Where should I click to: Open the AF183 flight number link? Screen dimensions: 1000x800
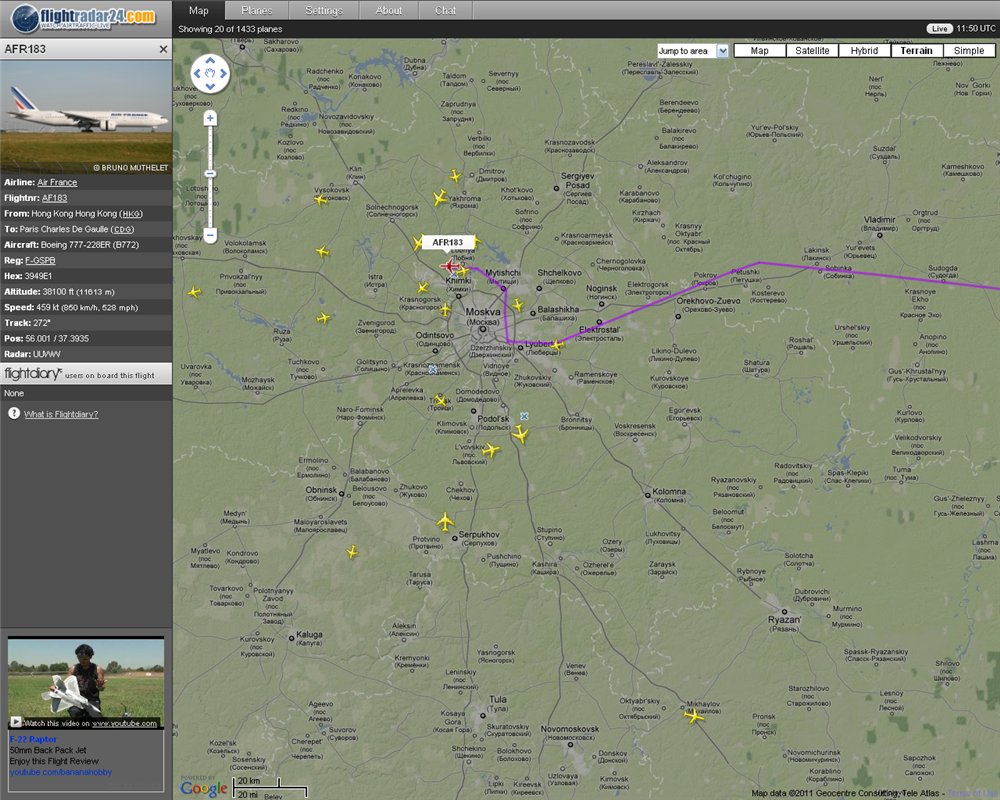(54, 198)
